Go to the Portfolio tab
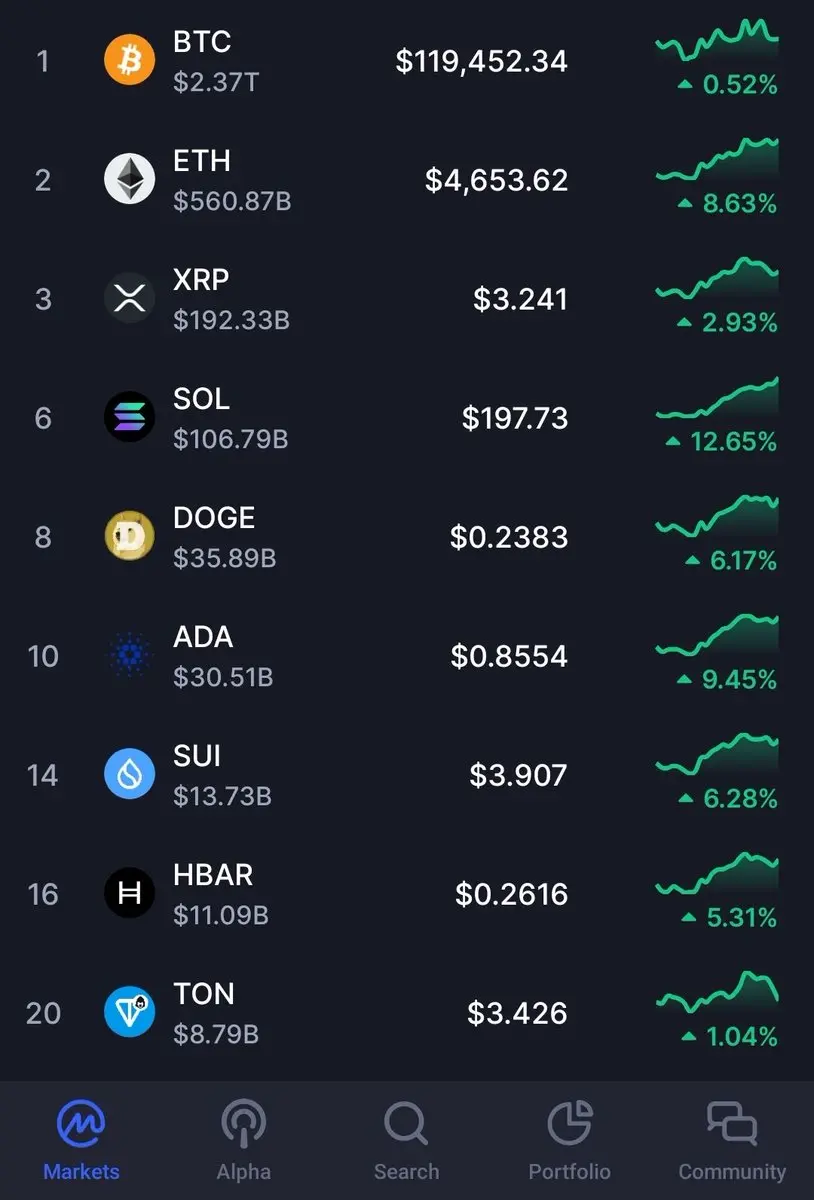Screen dimensions: 814x1200 569,1141
